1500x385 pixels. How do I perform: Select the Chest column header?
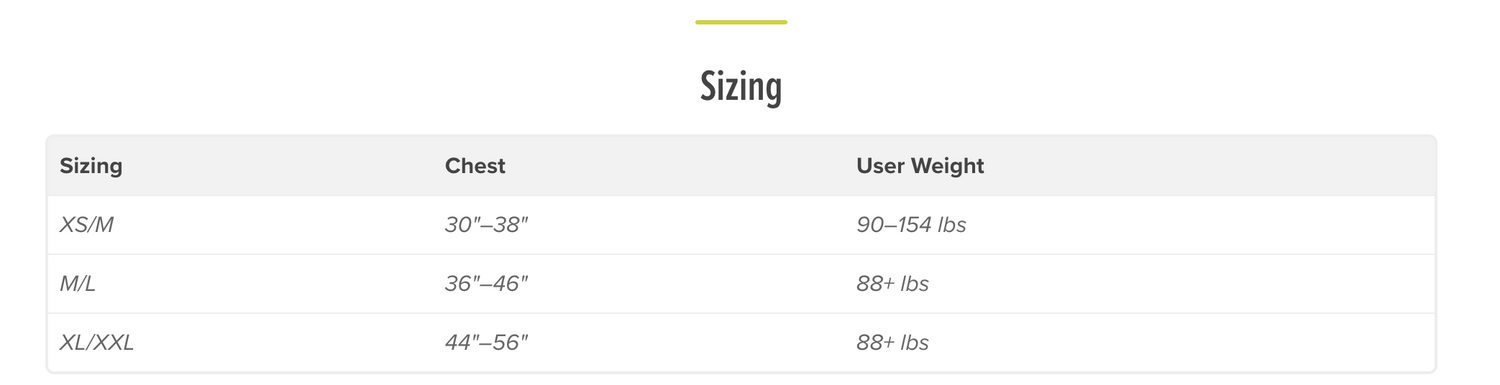pyautogui.click(x=475, y=166)
